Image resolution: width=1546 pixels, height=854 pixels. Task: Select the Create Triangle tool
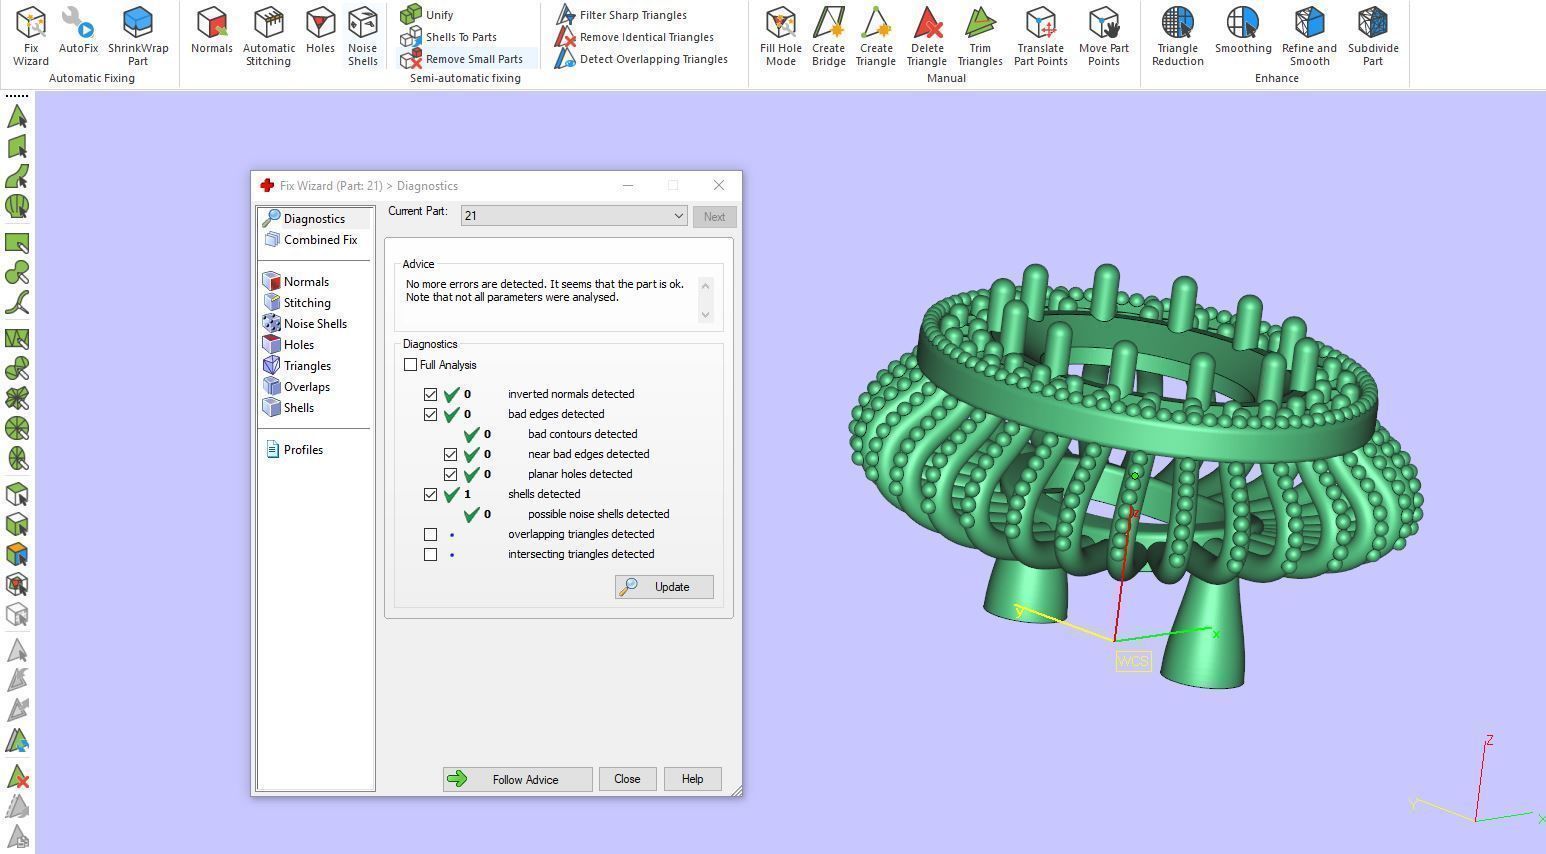click(x=875, y=36)
